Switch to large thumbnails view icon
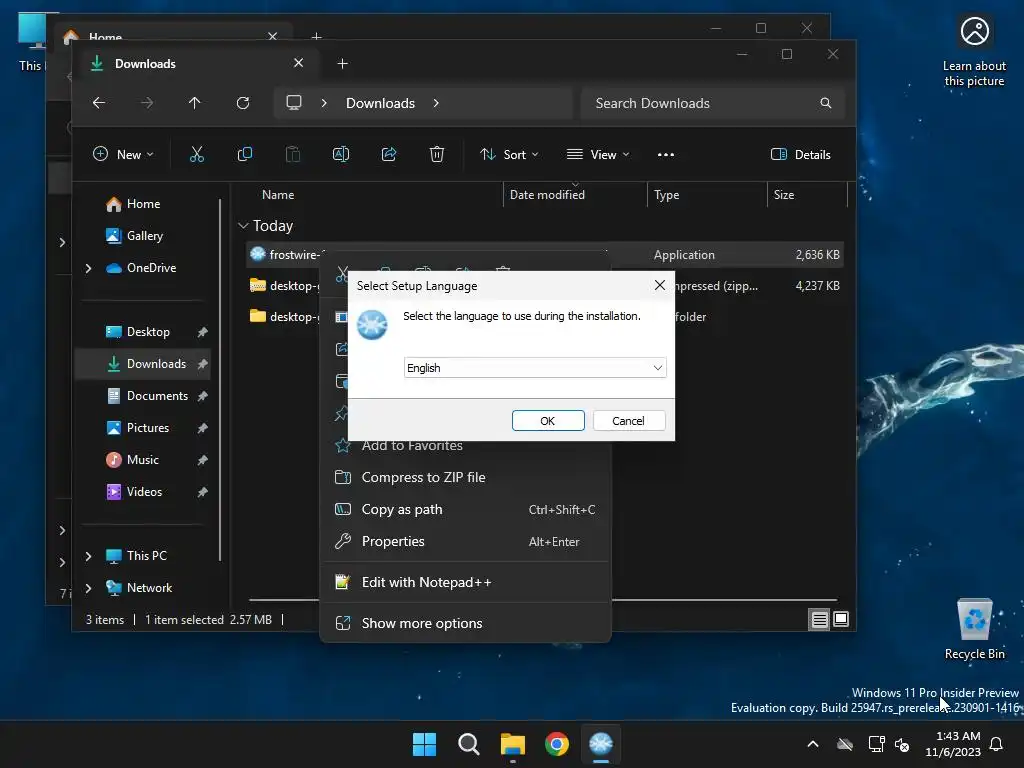This screenshot has width=1024, height=768. point(841,618)
